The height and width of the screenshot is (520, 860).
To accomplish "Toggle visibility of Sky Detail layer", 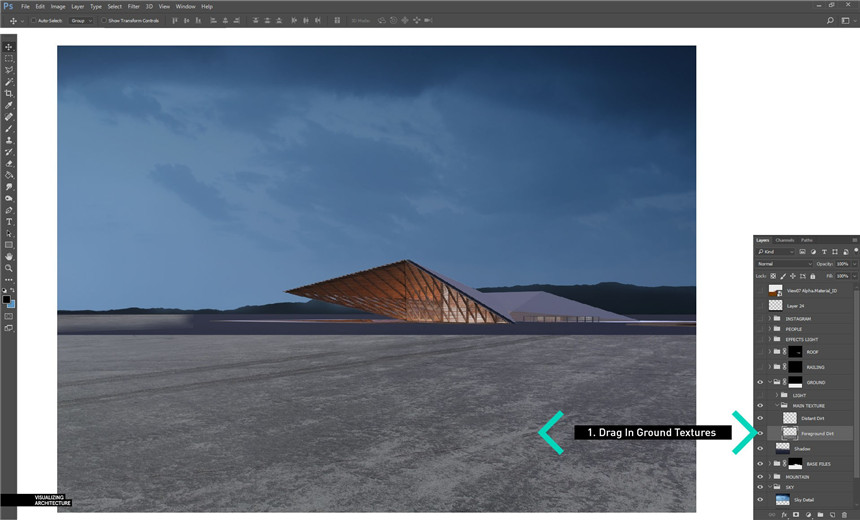I will point(760,499).
